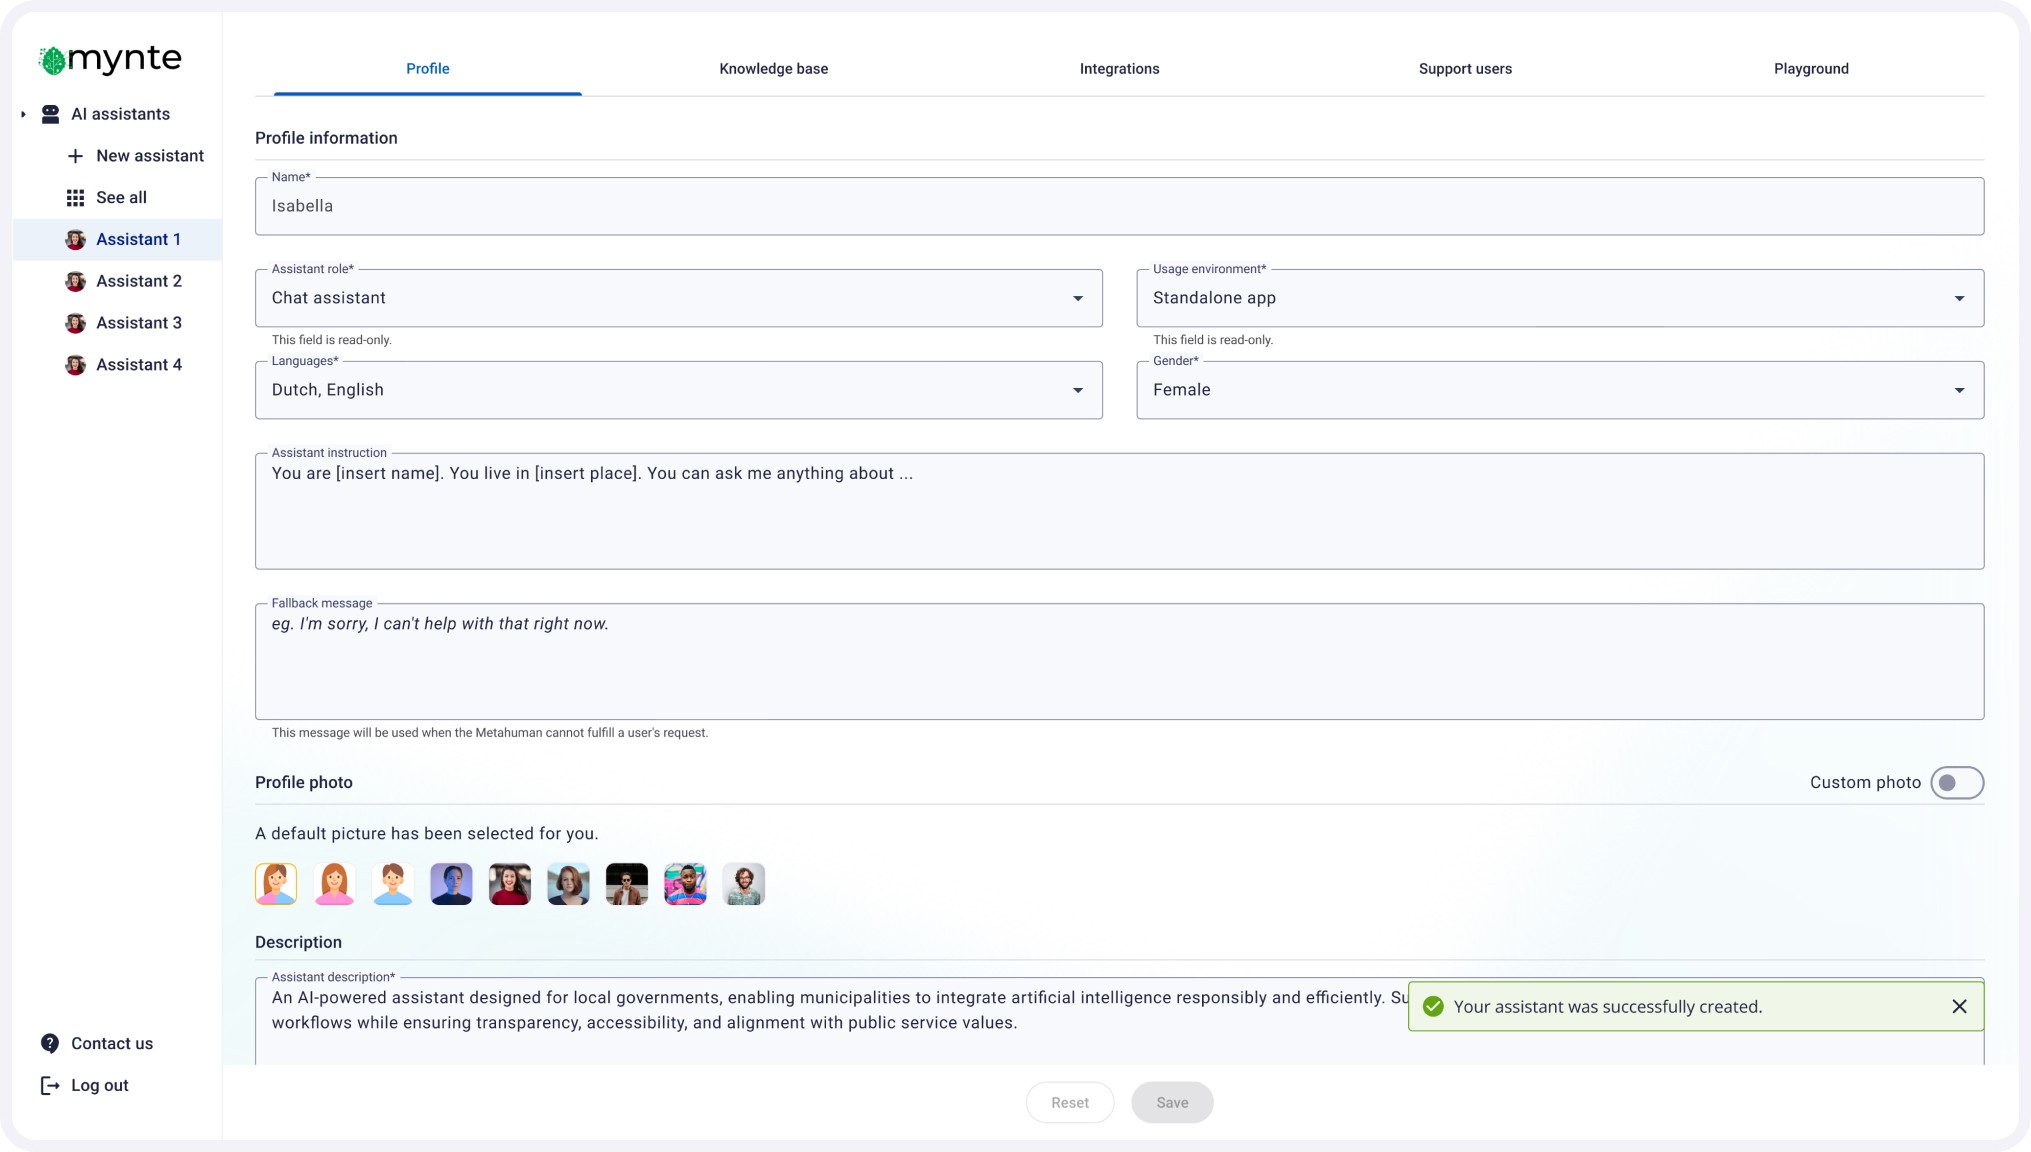Image resolution: width=2031 pixels, height=1152 pixels.
Task: Click the AI assistants robot icon
Action: pos(50,114)
